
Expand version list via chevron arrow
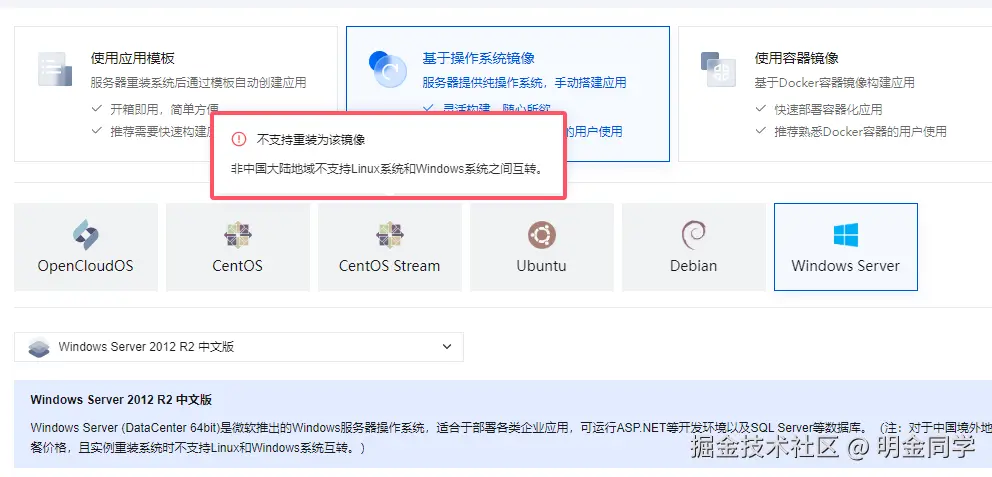pyautogui.click(x=447, y=347)
